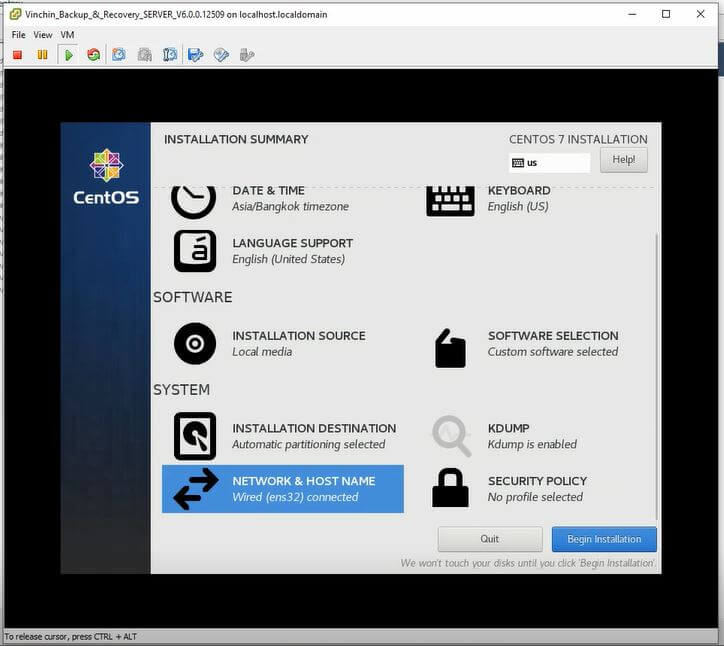724x646 pixels.
Task: Click the INSTALLATION SUMMARY heading
Action: pyautogui.click(x=236, y=139)
